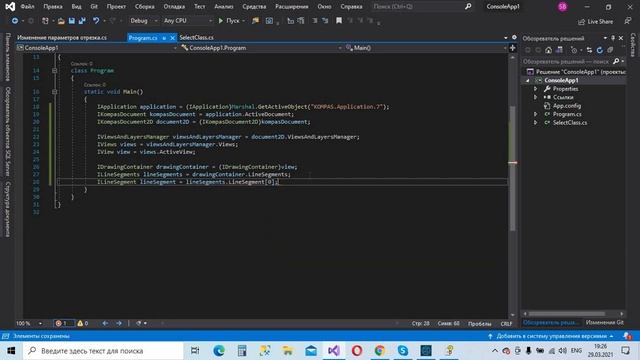Screen dimensions: 640x360
Task: Expand the SelectClass.cs tree node
Action: (536, 122)
